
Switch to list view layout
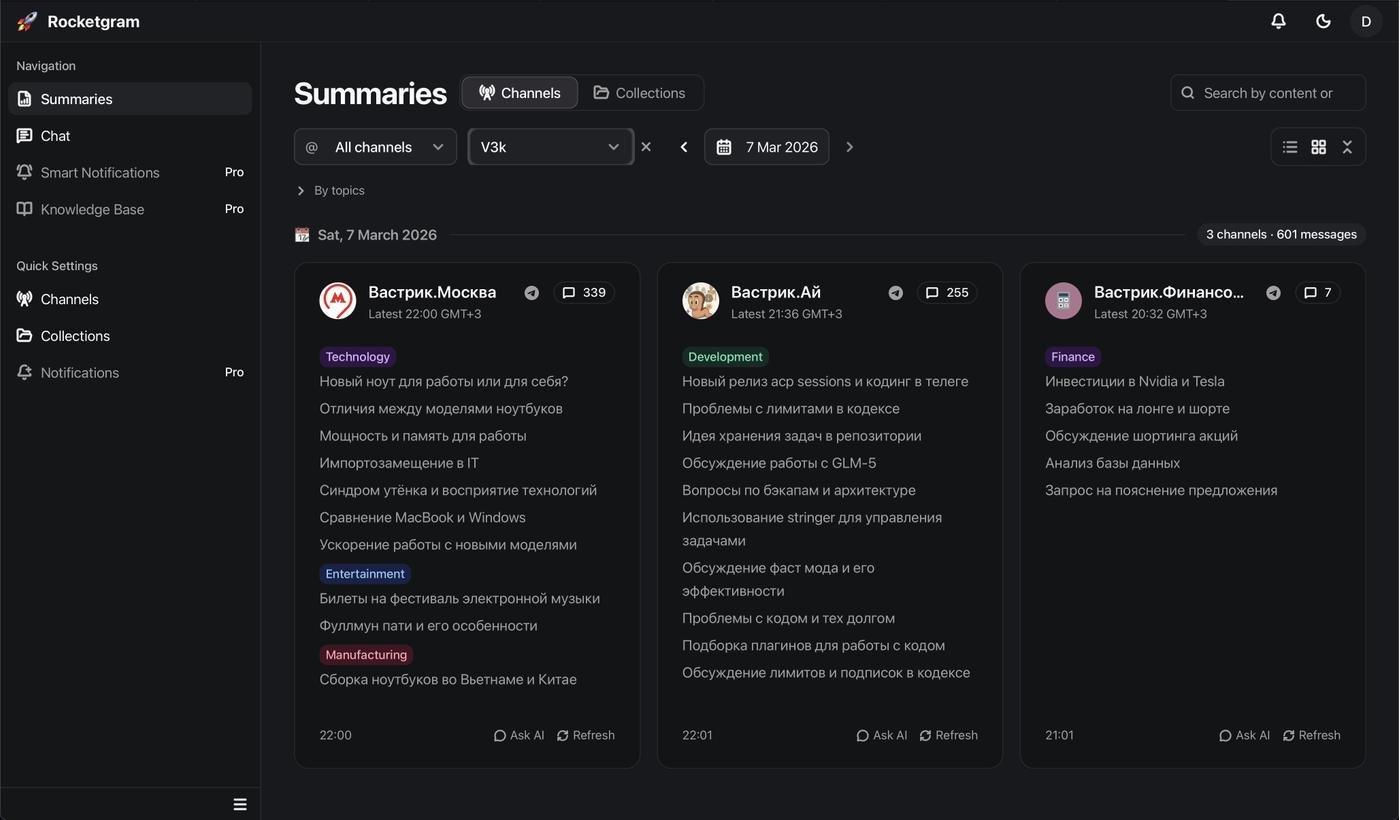coord(1290,147)
